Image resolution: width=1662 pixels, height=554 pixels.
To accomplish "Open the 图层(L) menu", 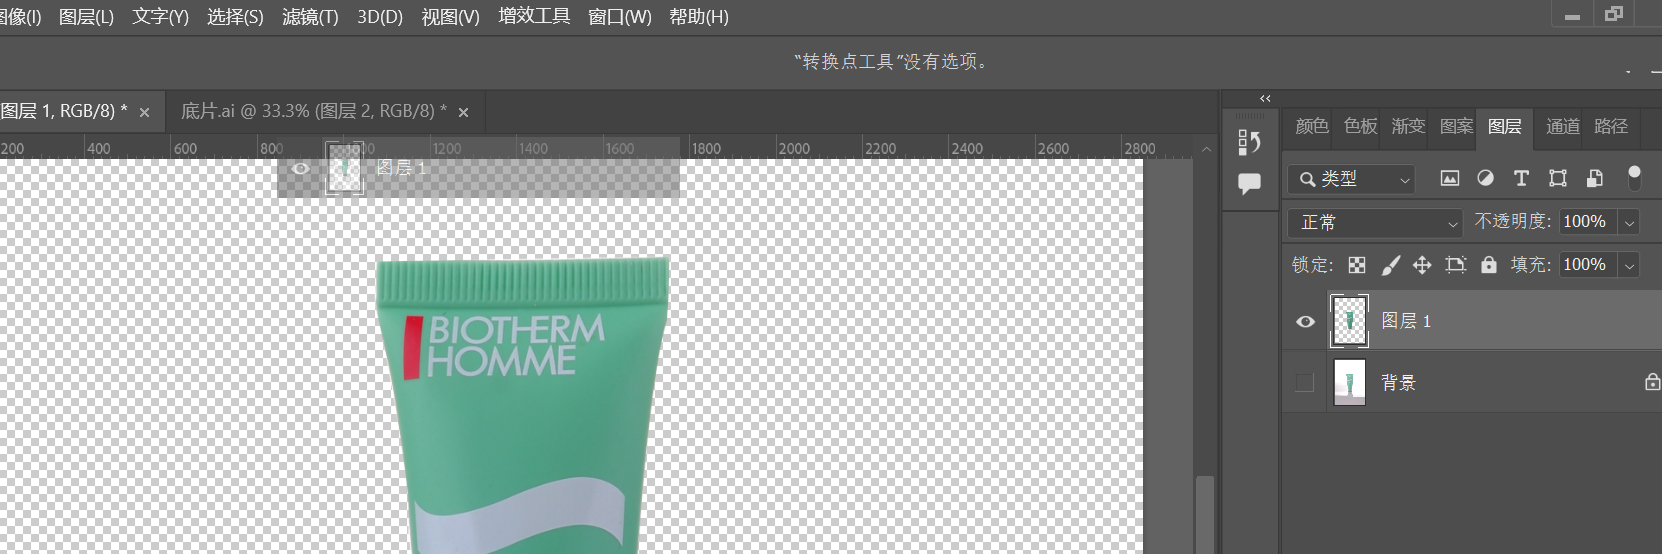I will (86, 17).
